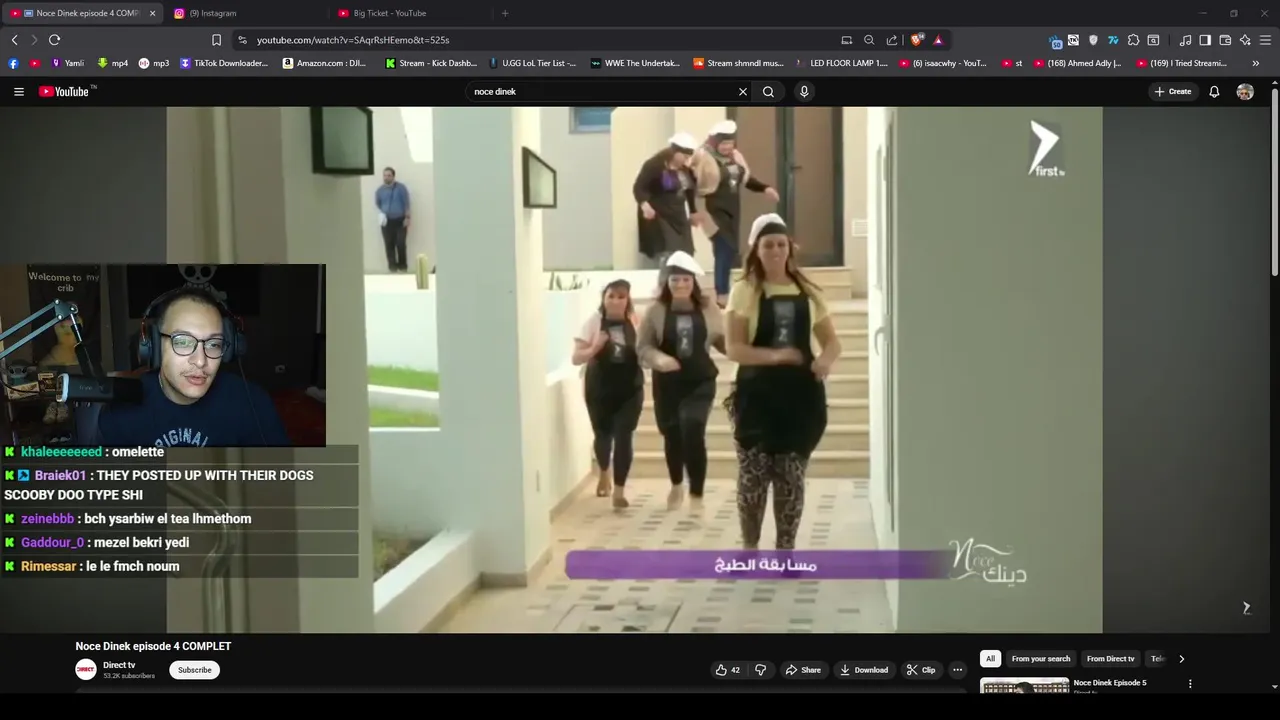The height and width of the screenshot is (720, 1280).
Task: Open U.GG LoL Tier List bookmark
Action: point(532,63)
